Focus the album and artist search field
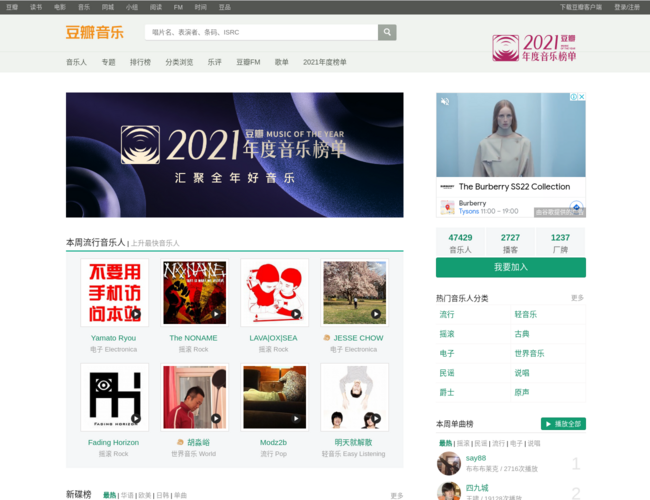650x500 pixels. (x=260, y=32)
